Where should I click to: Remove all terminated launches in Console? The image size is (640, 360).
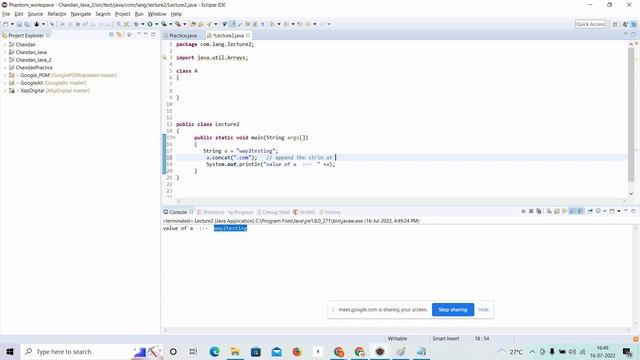pyautogui.click(x=539, y=211)
